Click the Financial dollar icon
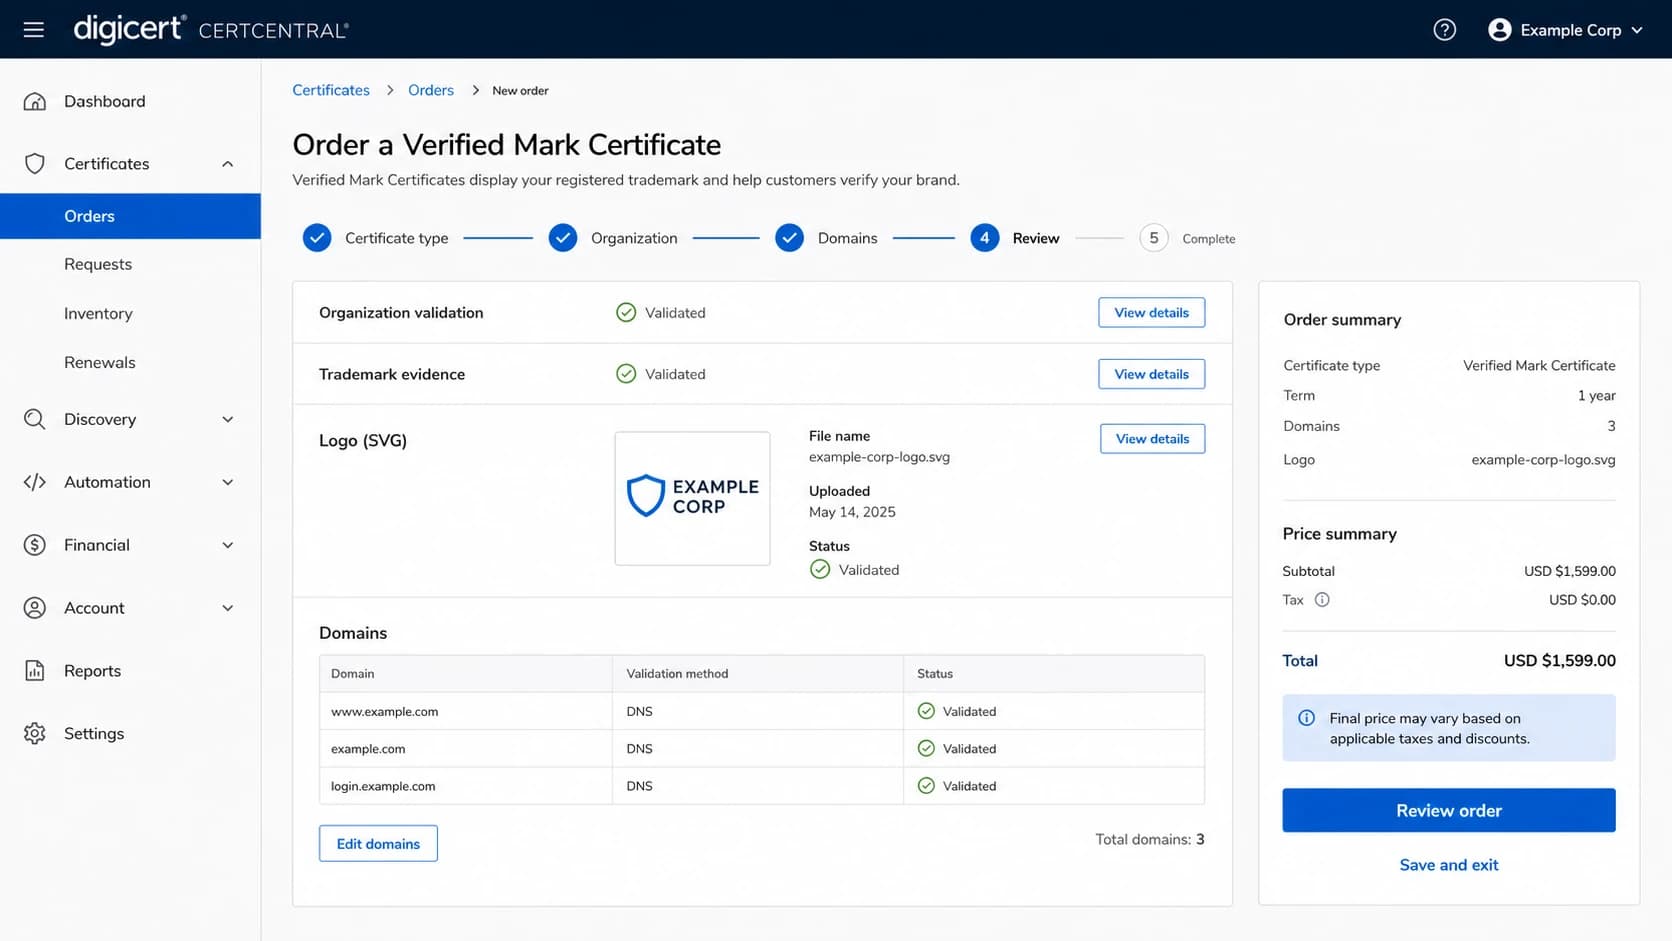This screenshot has width=1672, height=941. (x=35, y=545)
